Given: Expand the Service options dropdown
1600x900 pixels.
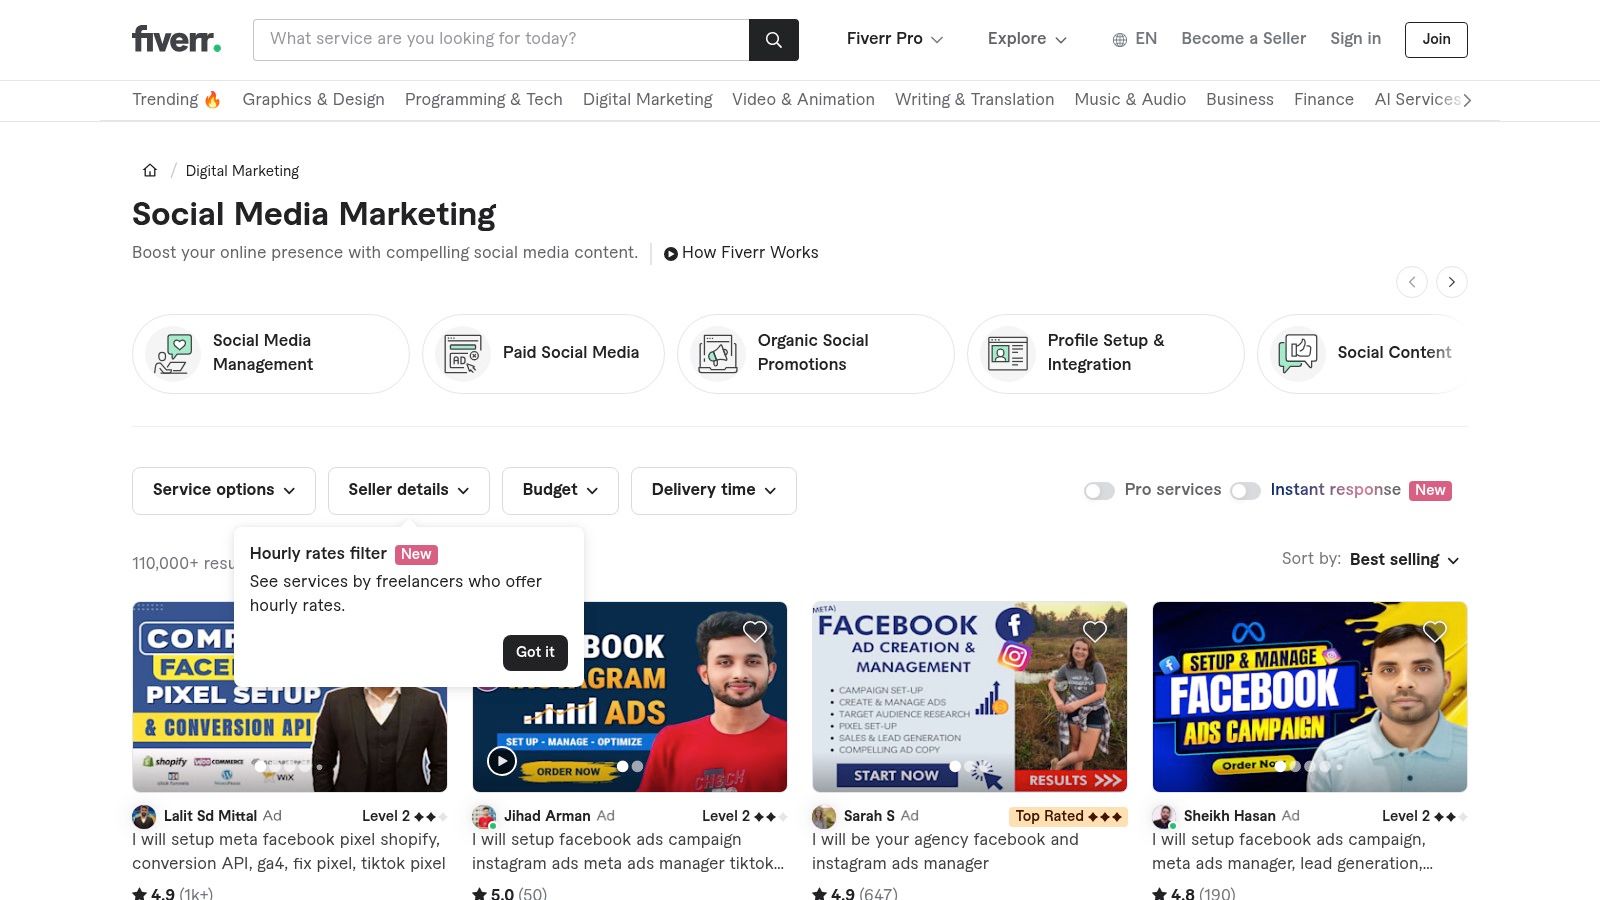Looking at the screenshot, I should pos(224,490).
